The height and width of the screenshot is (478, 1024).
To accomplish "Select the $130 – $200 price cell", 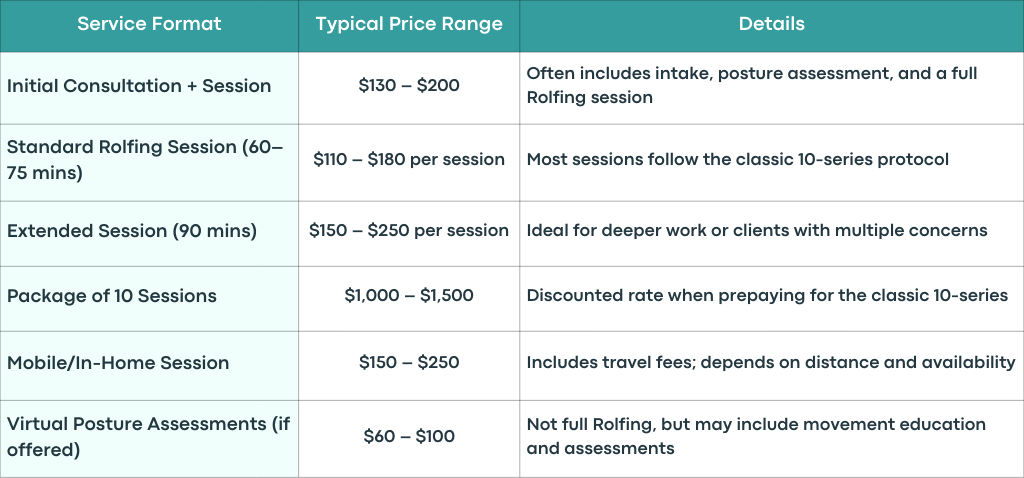I will click(409, 86).
